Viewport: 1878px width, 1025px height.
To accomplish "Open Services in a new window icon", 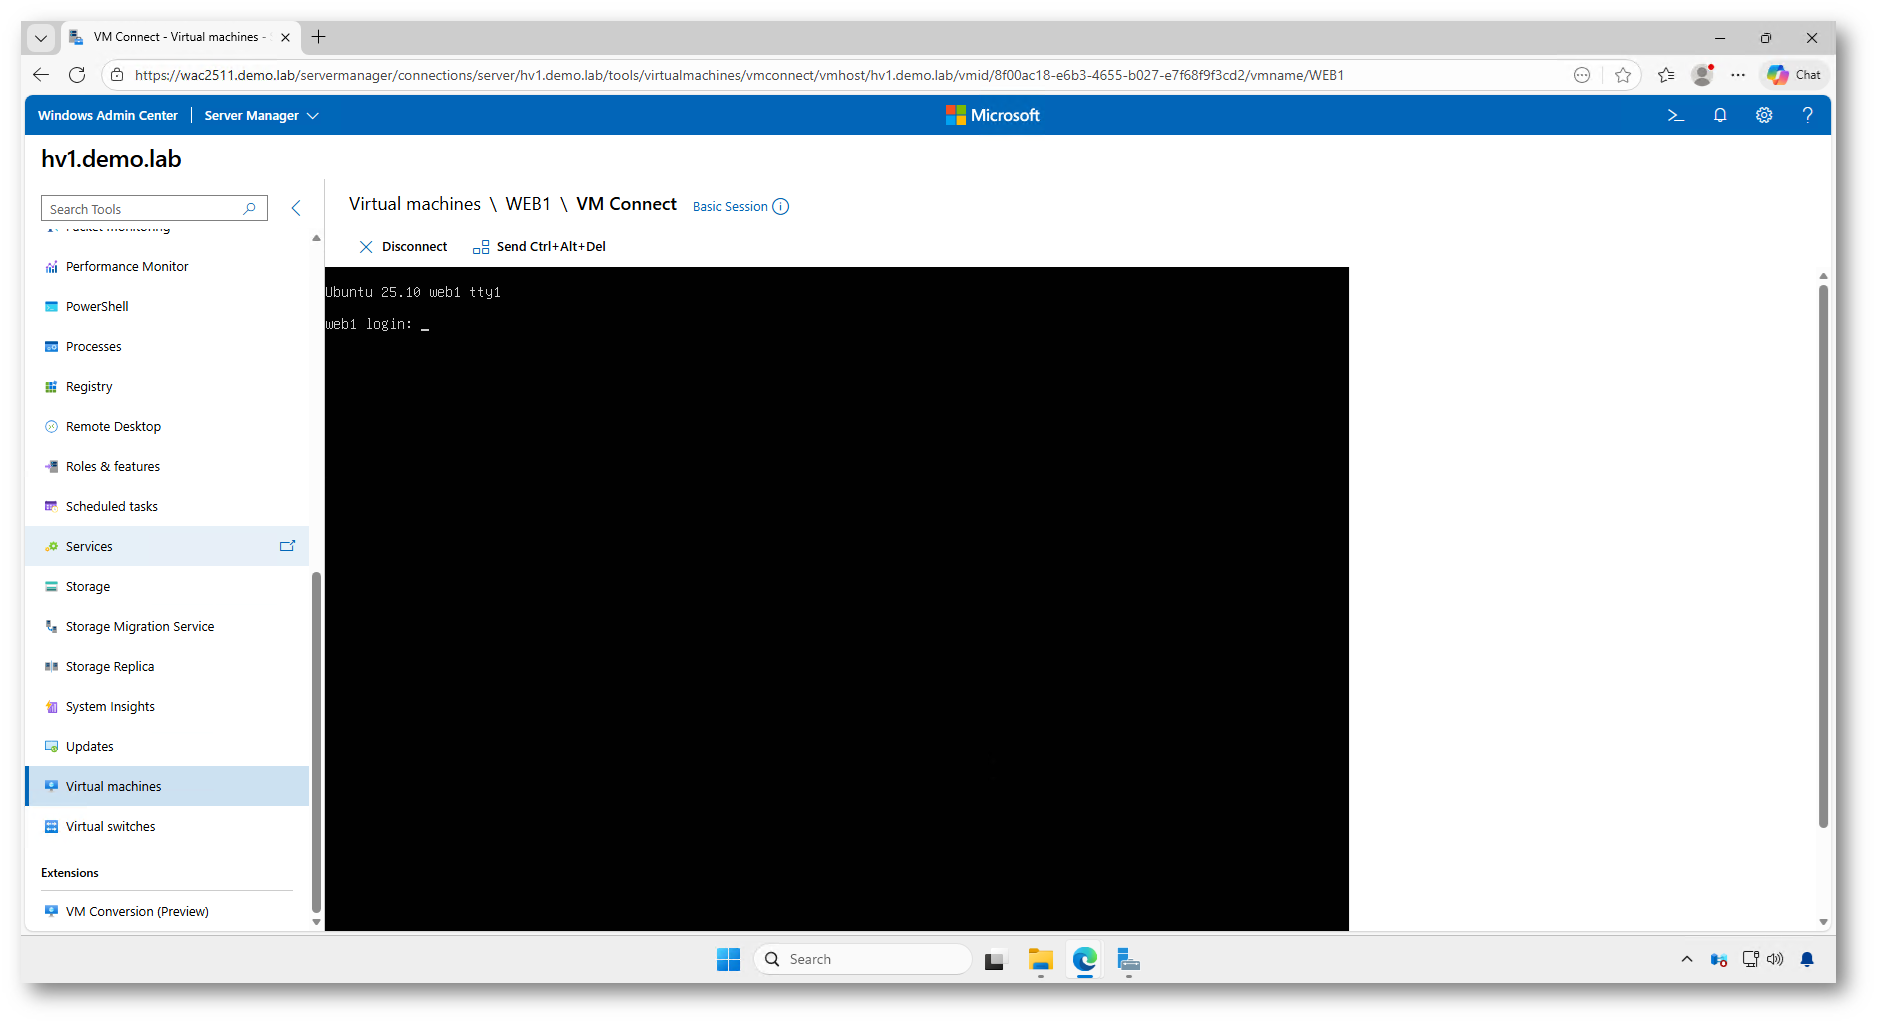I will [x=287, y=546].
